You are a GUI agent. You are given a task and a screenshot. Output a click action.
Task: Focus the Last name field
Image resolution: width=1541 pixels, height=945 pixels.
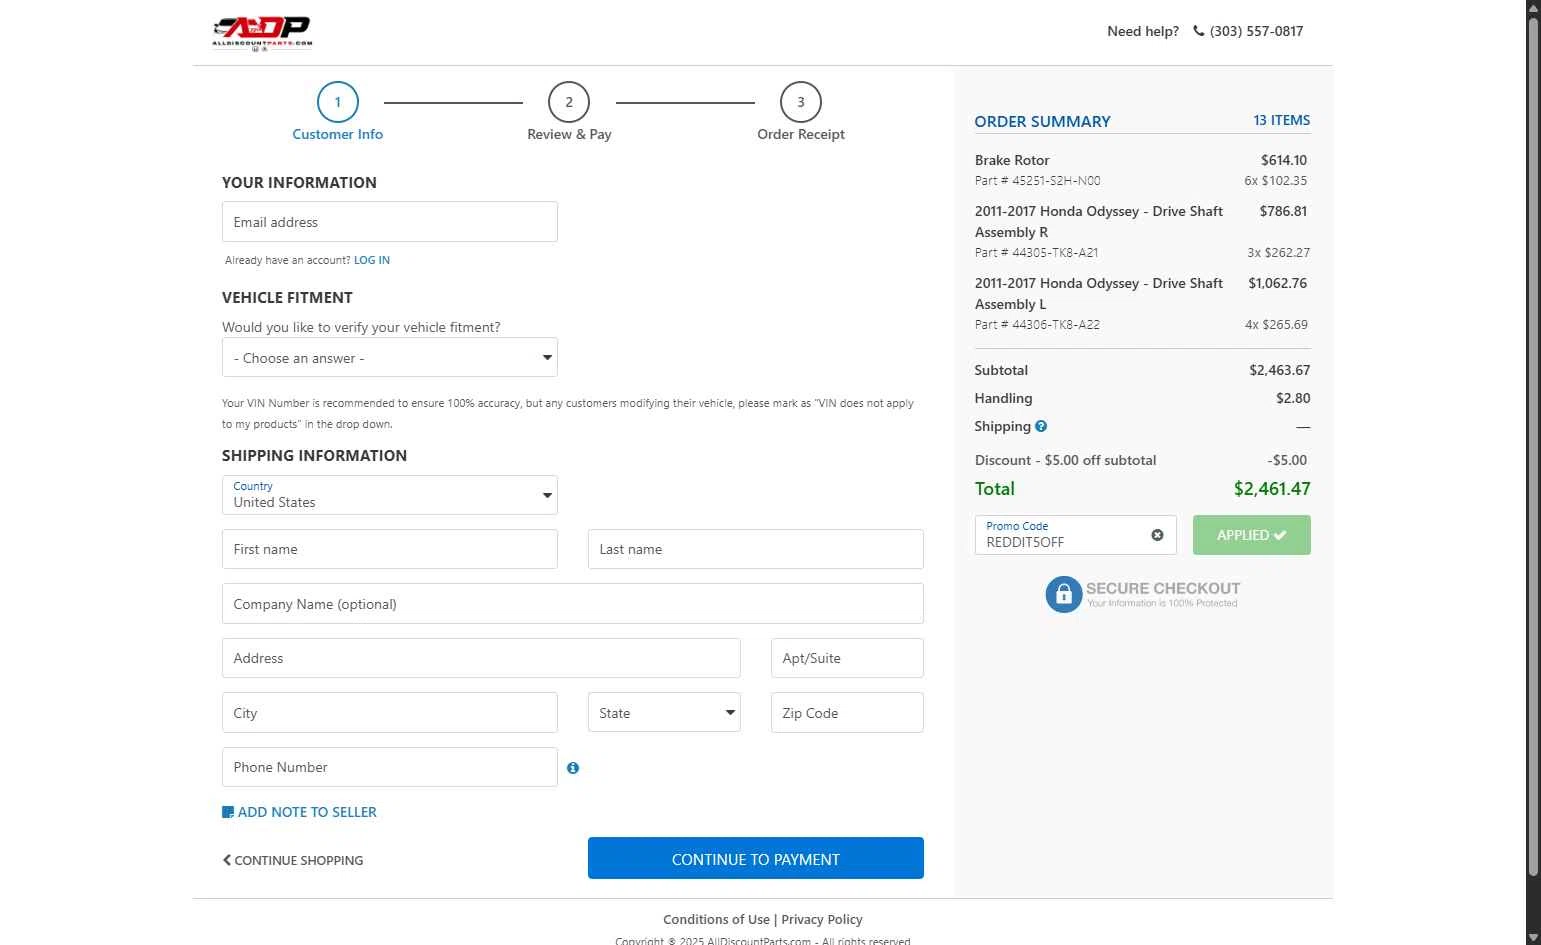coord(756,549)
